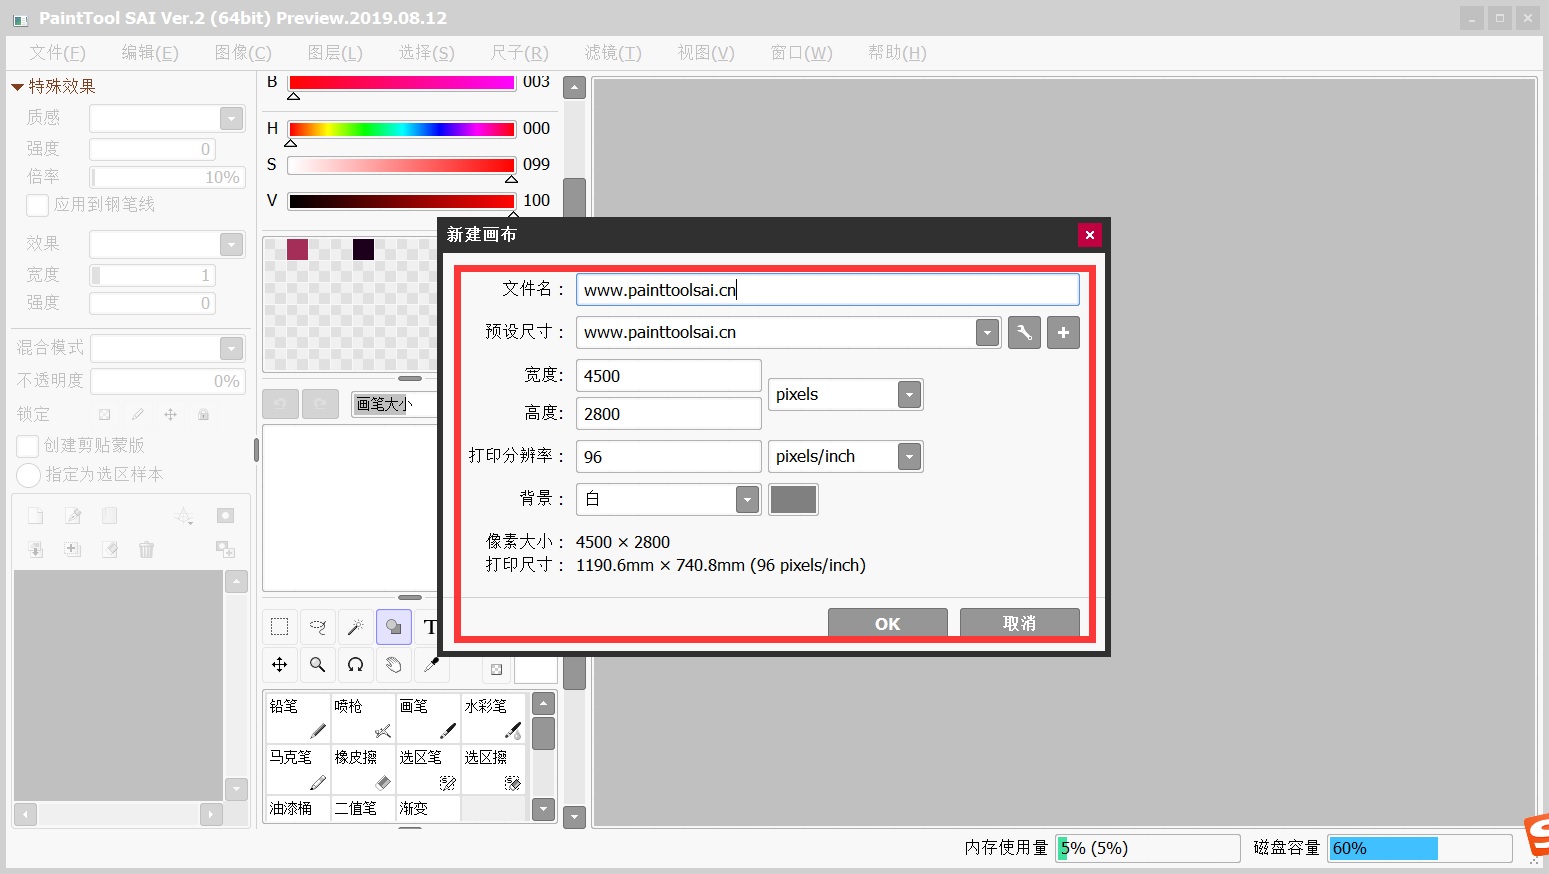The width and height of the screenshot is (1549, 874).
Task: Click the 文件名 text field
Action: (x=827, y=290)
